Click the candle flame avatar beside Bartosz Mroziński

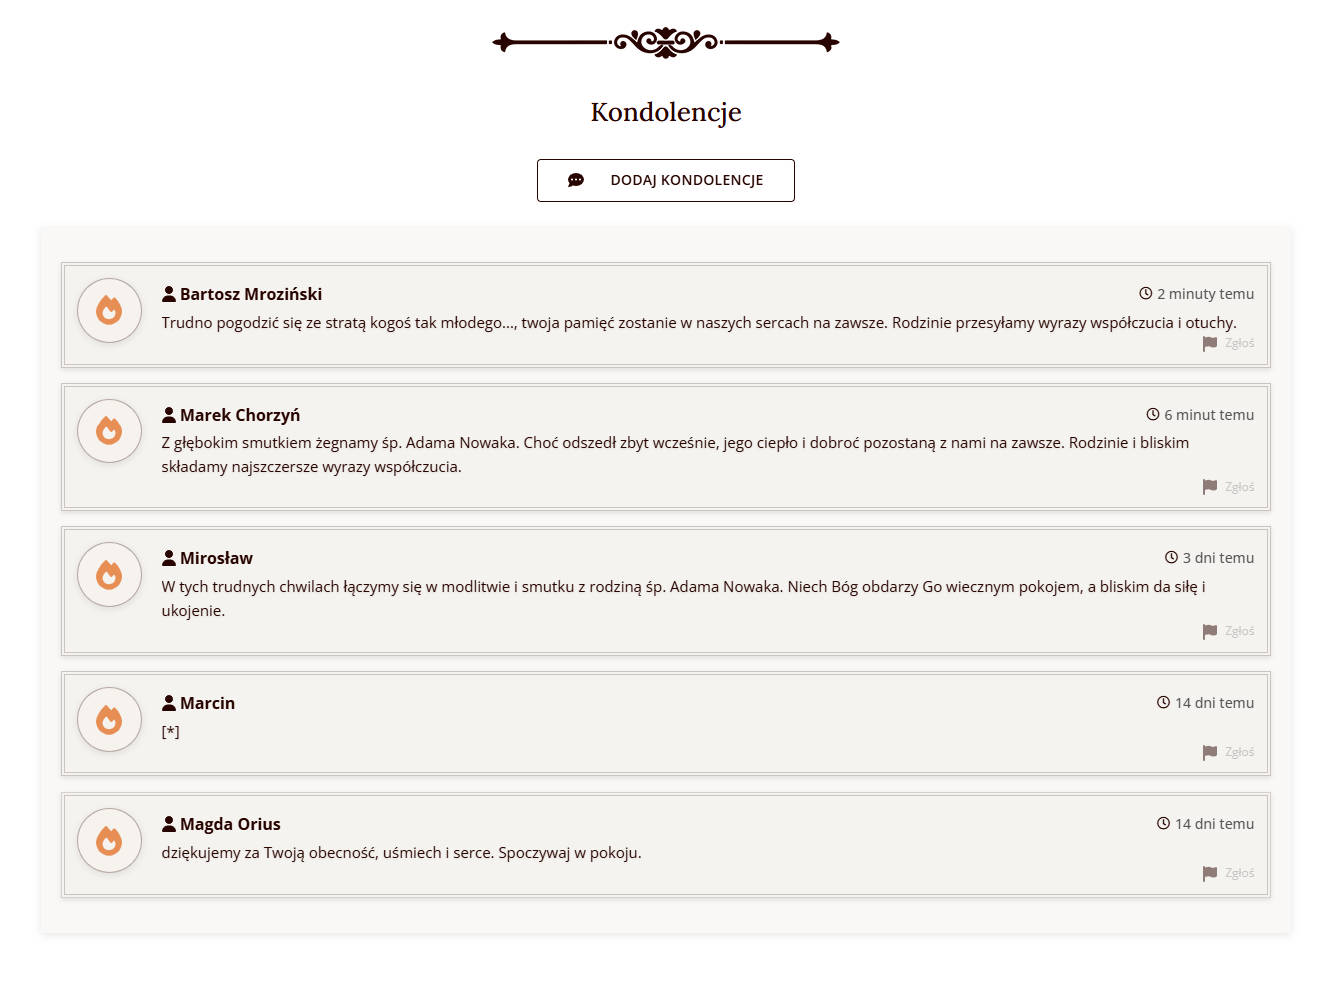pos(109,310)
